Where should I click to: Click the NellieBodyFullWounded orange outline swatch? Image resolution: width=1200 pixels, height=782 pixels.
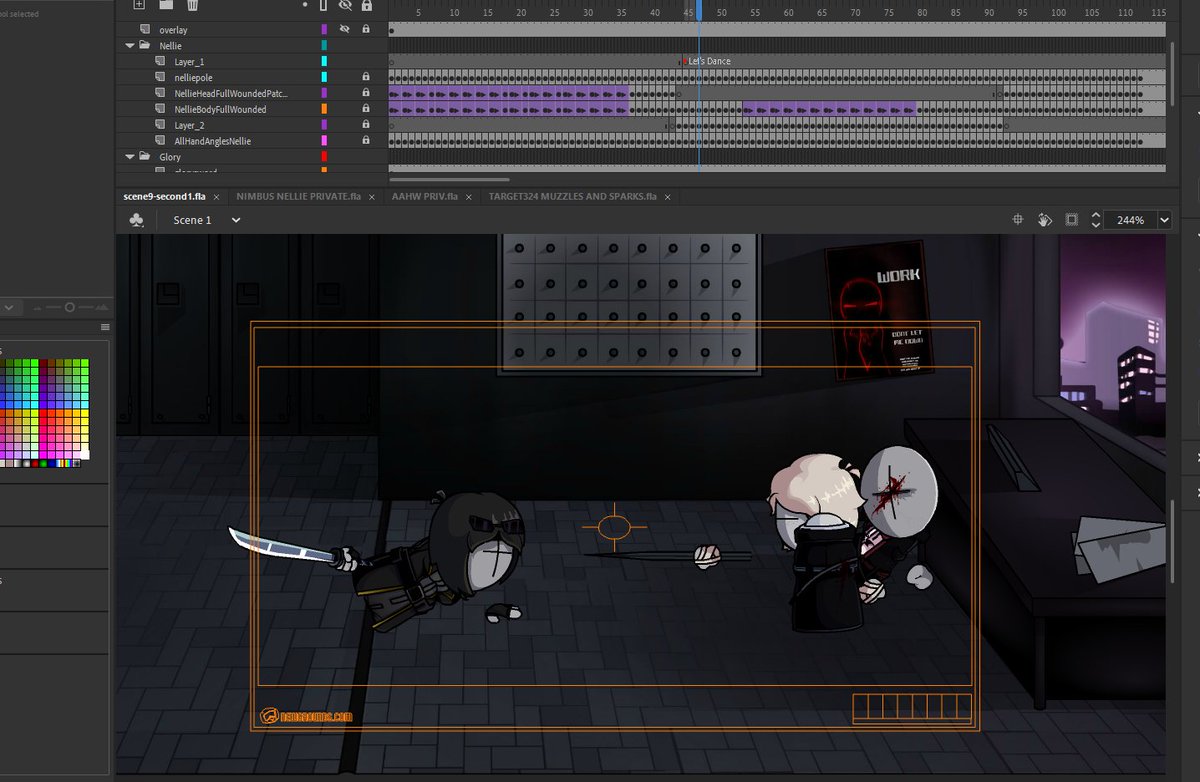click(x=324, y=109)
